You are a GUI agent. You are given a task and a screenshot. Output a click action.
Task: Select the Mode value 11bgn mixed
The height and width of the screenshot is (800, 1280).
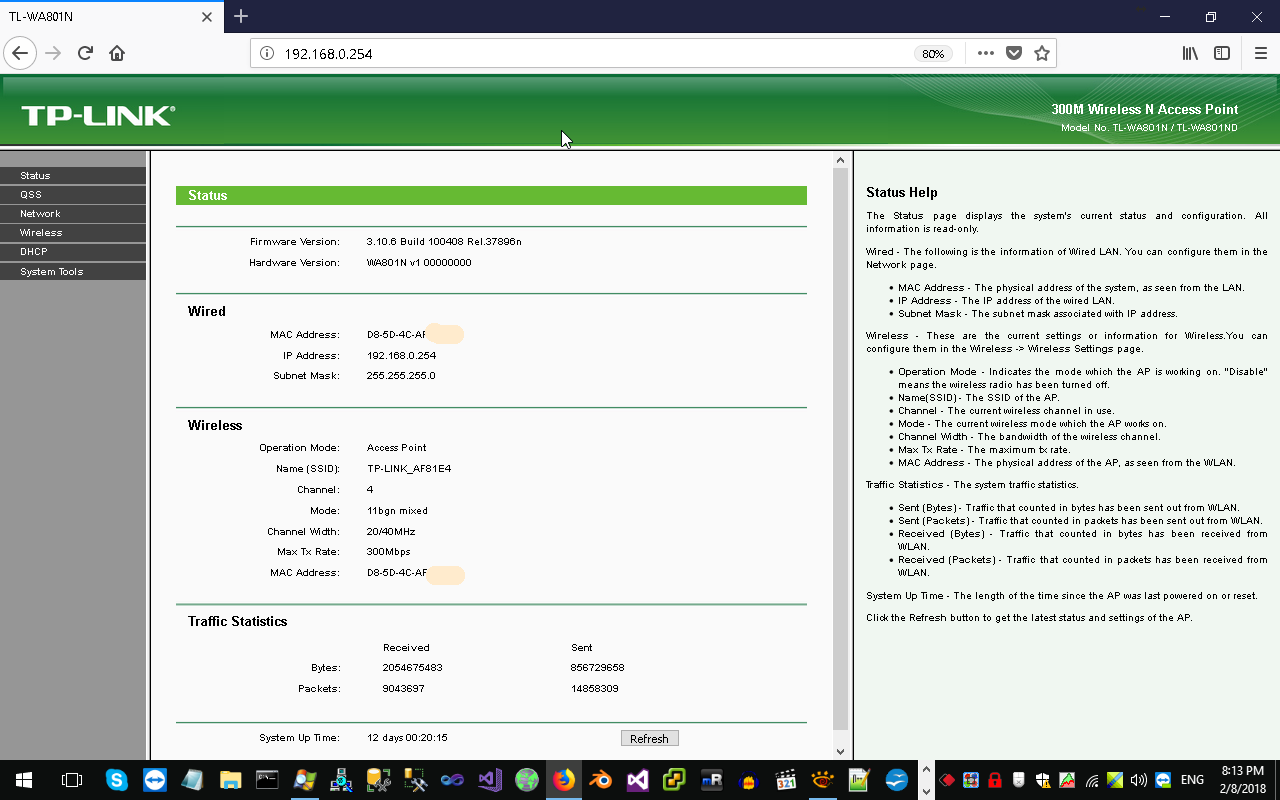click(397, 511)
